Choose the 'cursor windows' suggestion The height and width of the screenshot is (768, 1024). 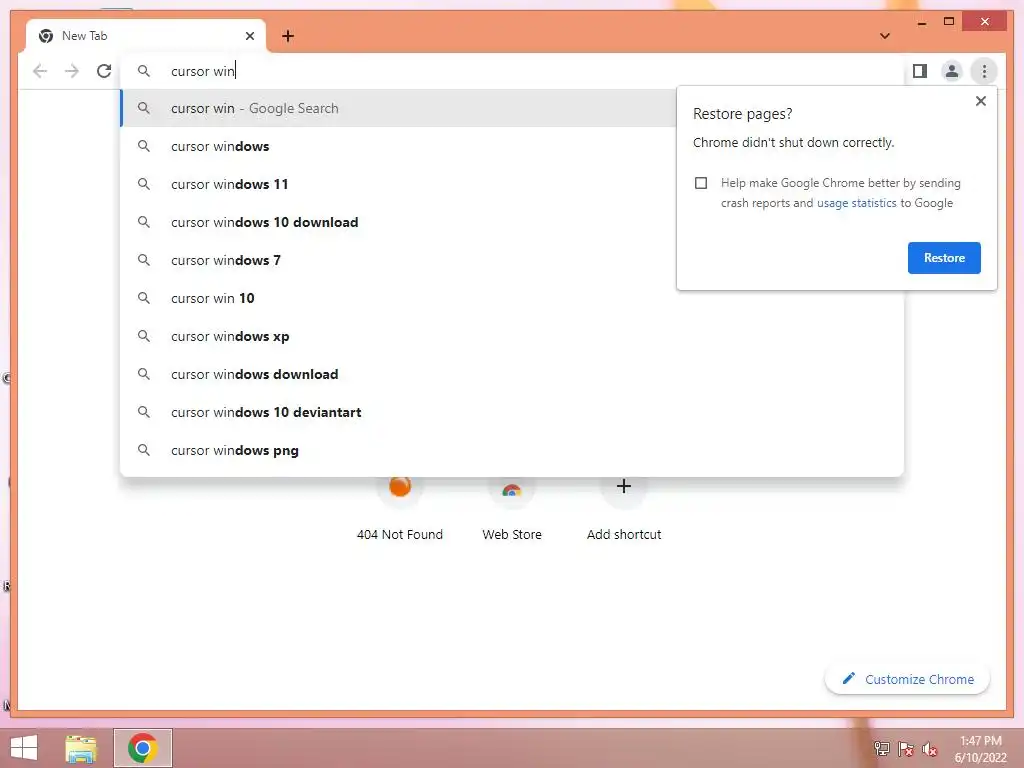pyautogui.click(x=398, y=146)
